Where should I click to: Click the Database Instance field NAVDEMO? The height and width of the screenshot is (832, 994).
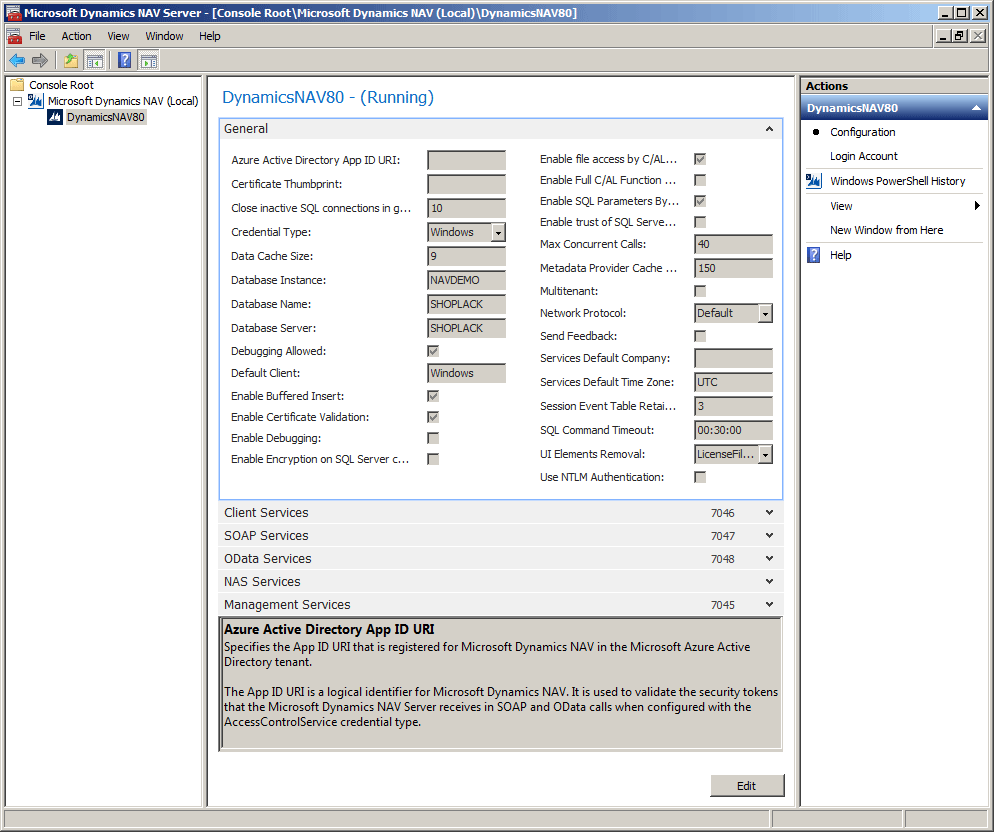[467, 280]
